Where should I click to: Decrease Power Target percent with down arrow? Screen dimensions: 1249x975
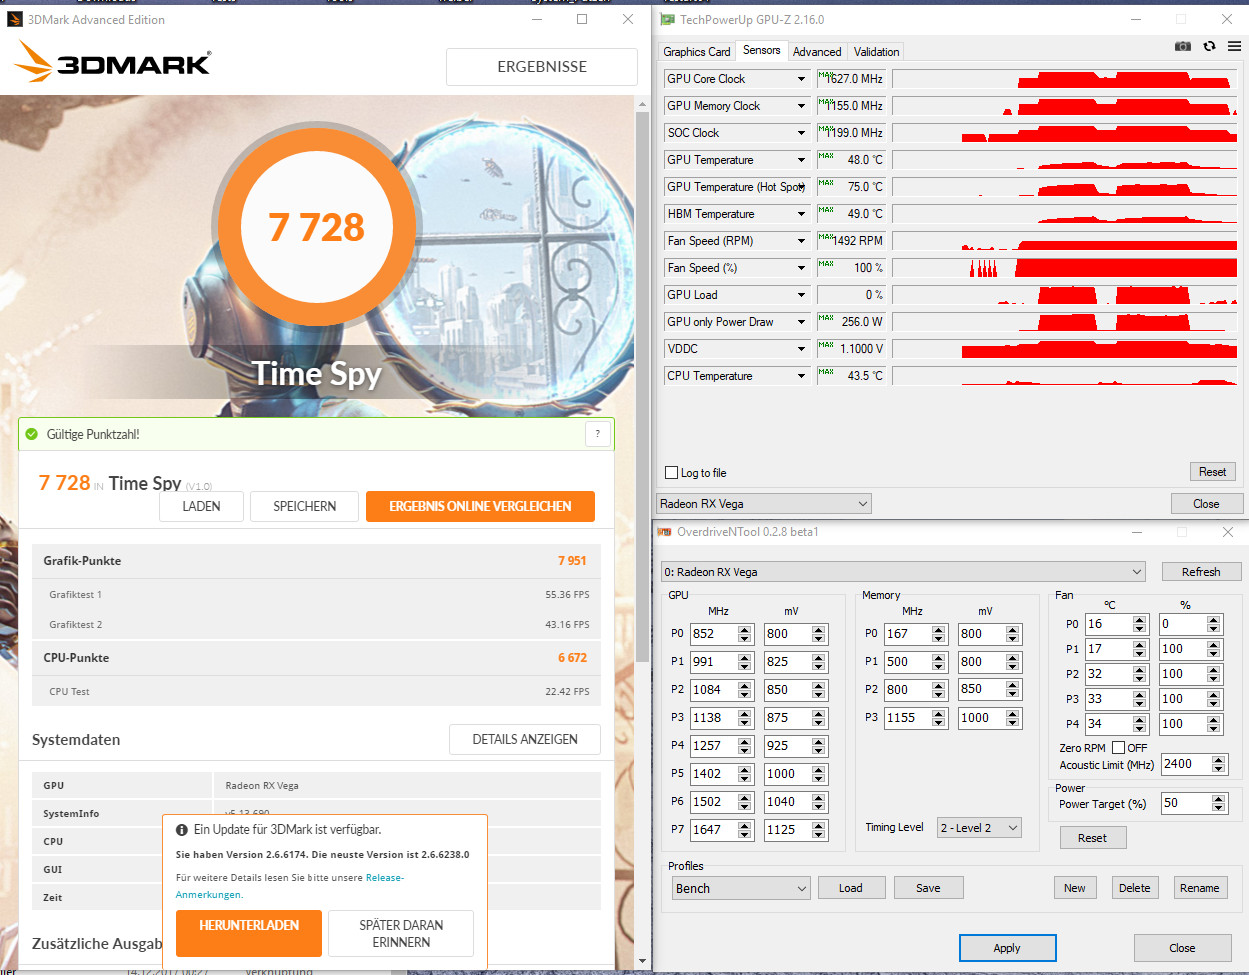pyautogui.click(x=1218, y=807)
